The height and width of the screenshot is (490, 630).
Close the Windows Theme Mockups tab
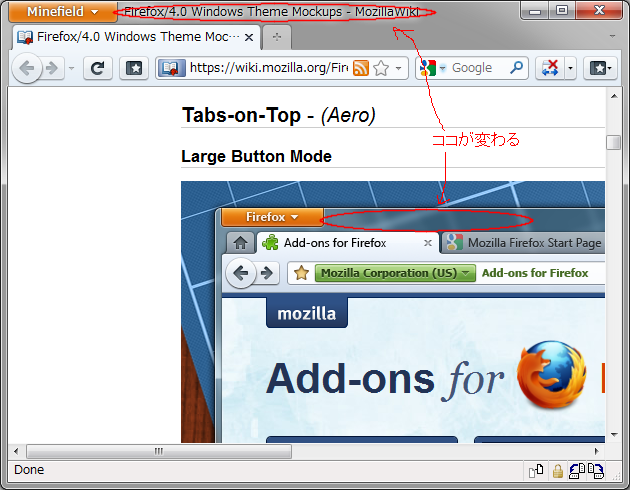tap(249, 37)
